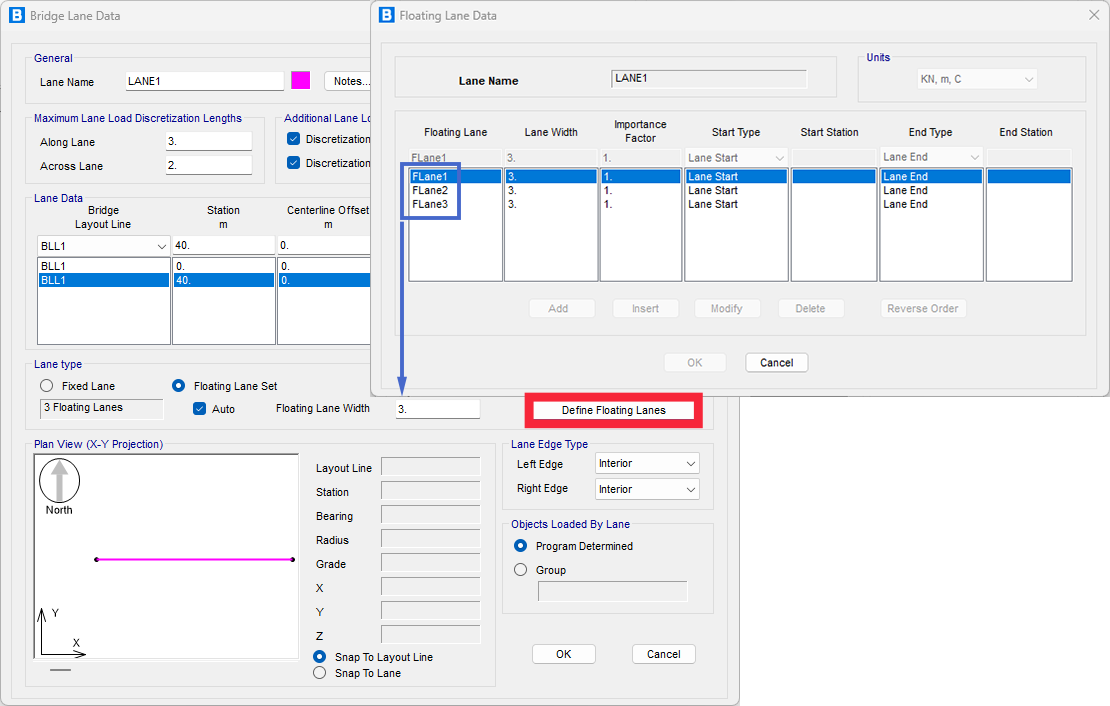Click the Lane Name field containing LANE1
Image resolution: width=1110 pixels, height=706 pixels.
(x=204, y=81)
